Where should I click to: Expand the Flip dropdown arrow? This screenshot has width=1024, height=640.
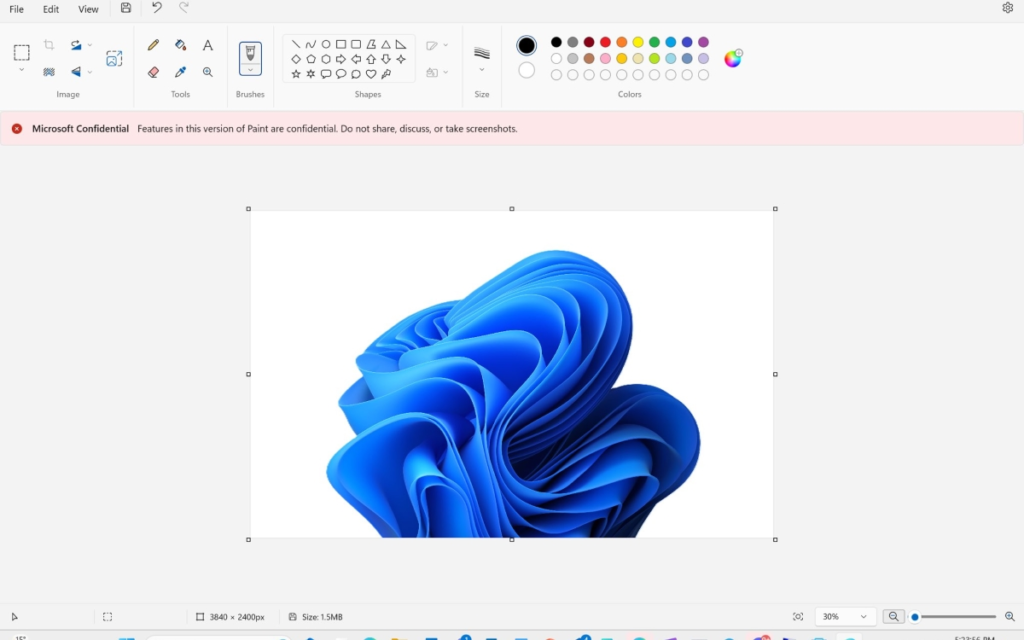point(89,72)
